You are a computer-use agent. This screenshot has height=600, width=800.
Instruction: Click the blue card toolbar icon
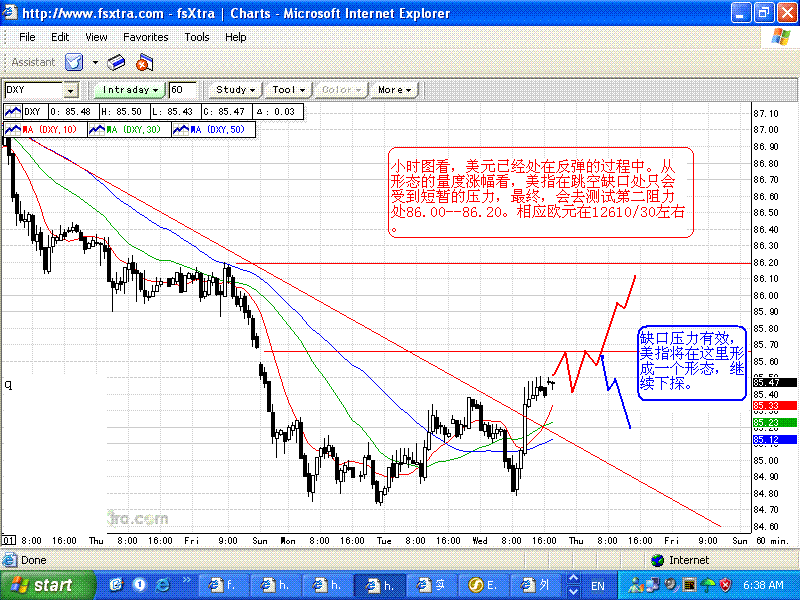click(116, 63)
